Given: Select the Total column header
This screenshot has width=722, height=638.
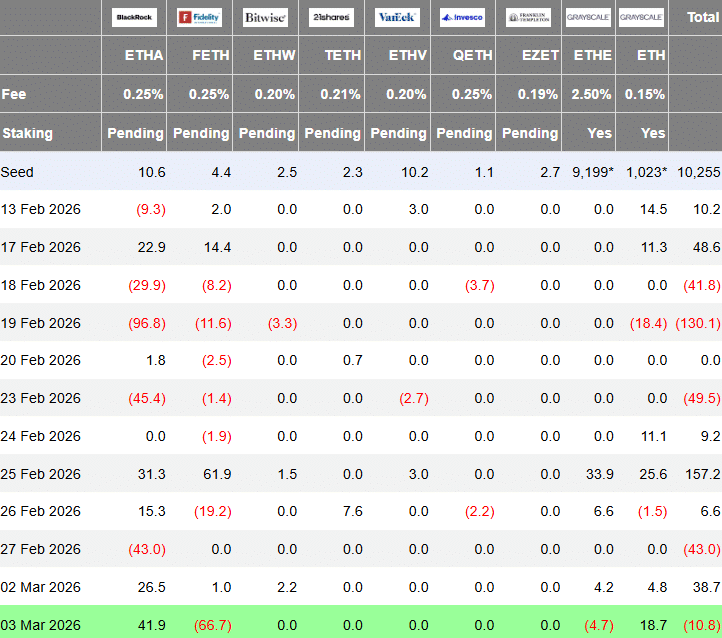Looking at the screenshot, I should [701, 17].
